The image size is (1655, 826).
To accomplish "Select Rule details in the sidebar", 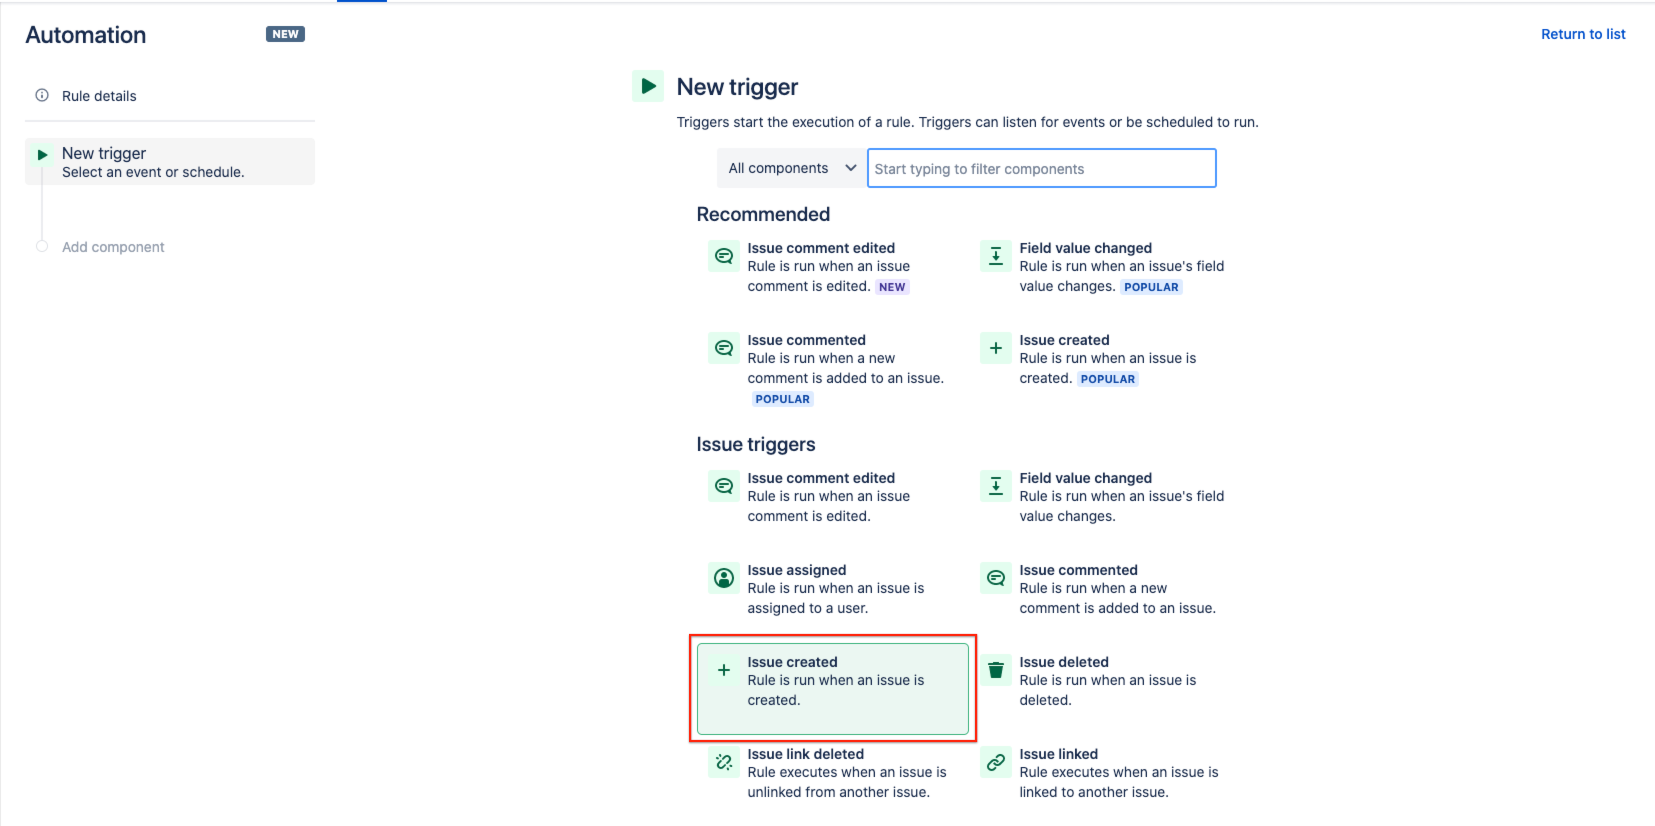I will coord(98,95).
